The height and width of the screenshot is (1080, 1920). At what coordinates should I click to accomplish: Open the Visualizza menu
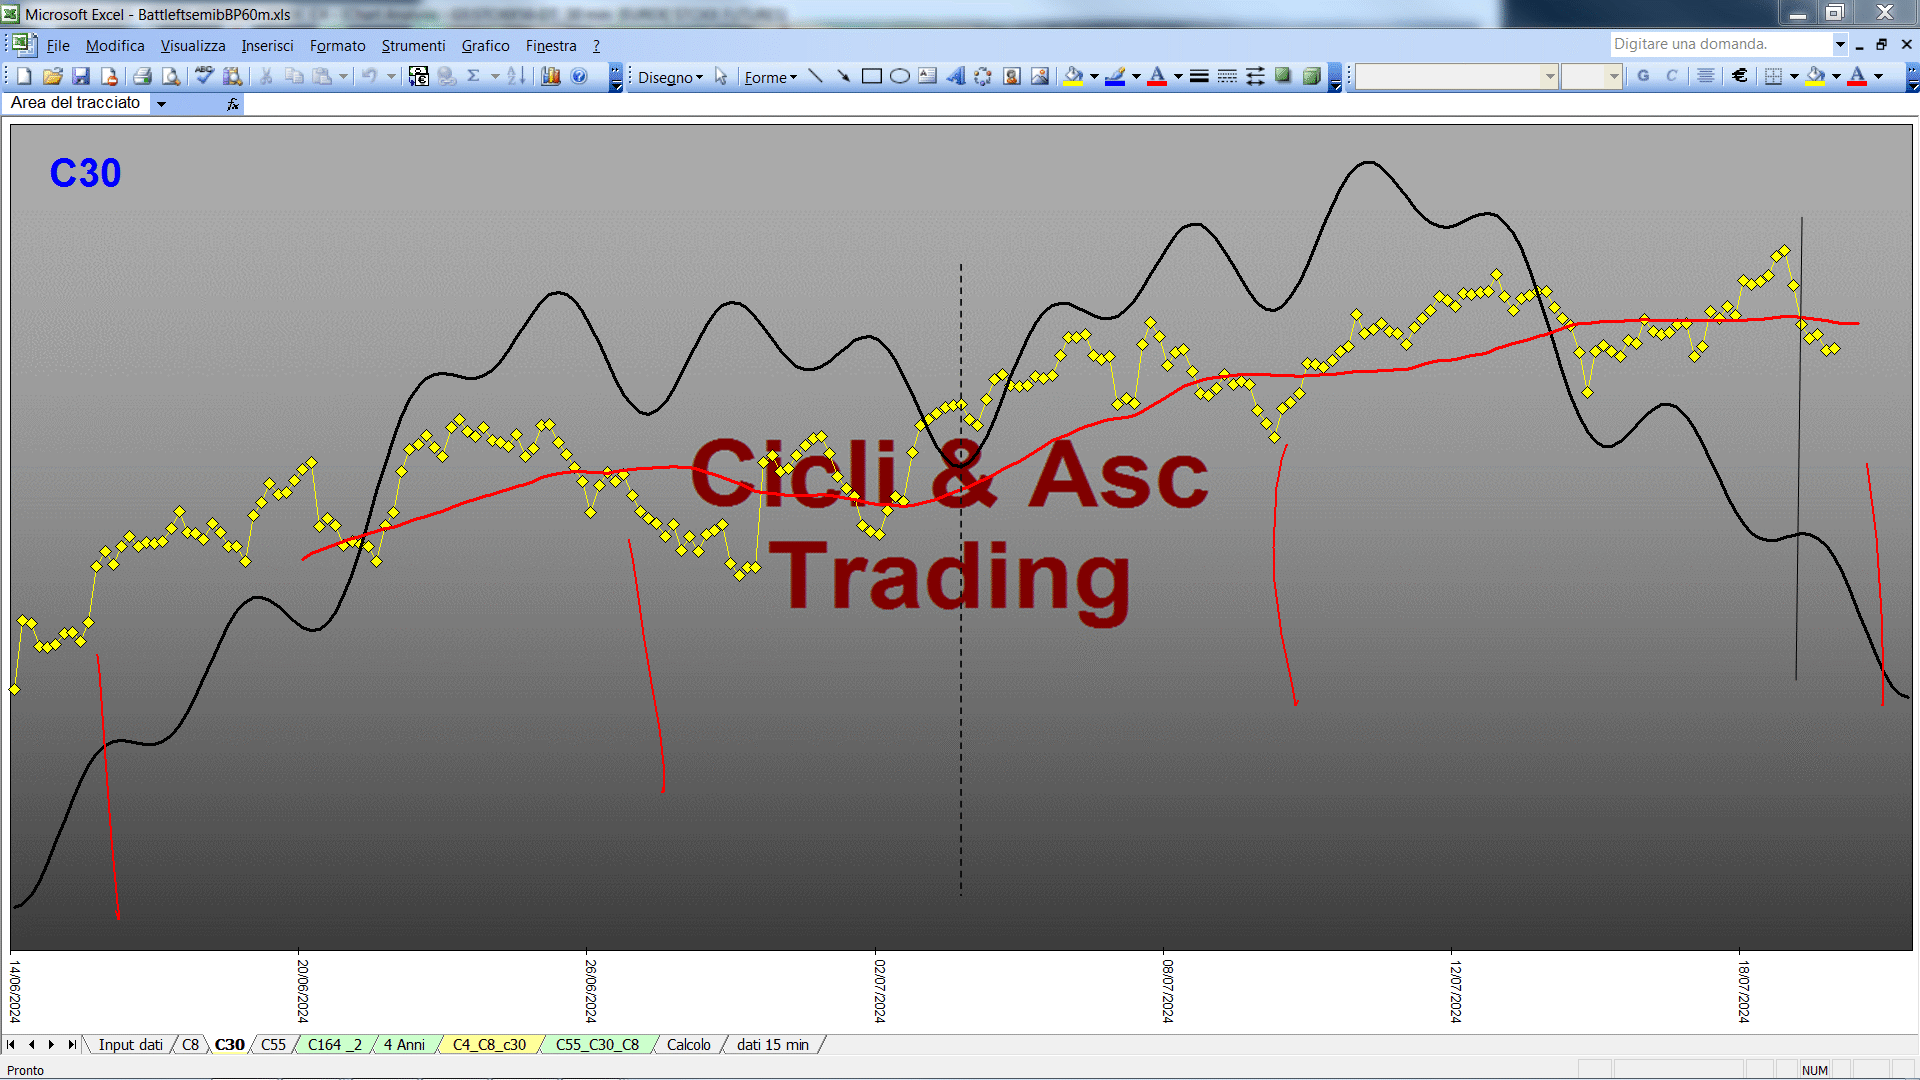click(x=193, y=46)
